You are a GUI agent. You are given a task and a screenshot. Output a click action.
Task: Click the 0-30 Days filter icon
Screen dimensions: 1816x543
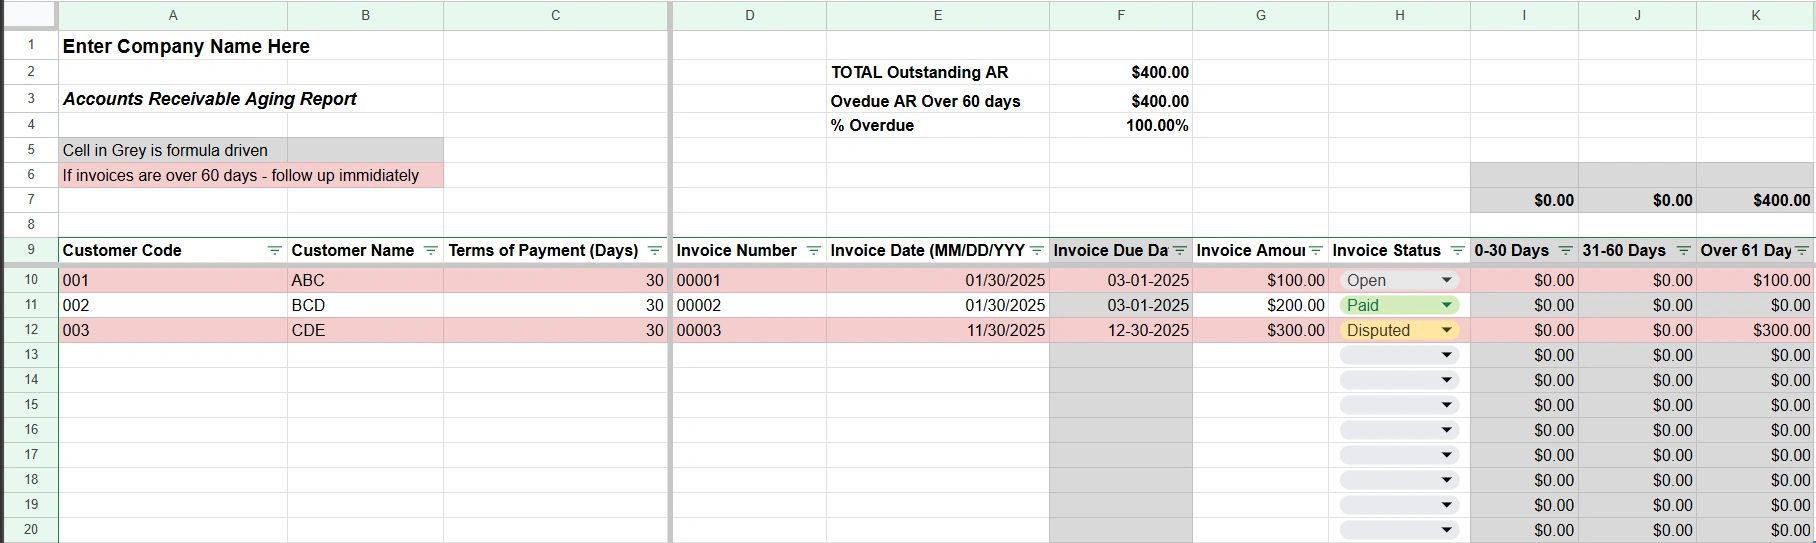[x=1566, y=250]
